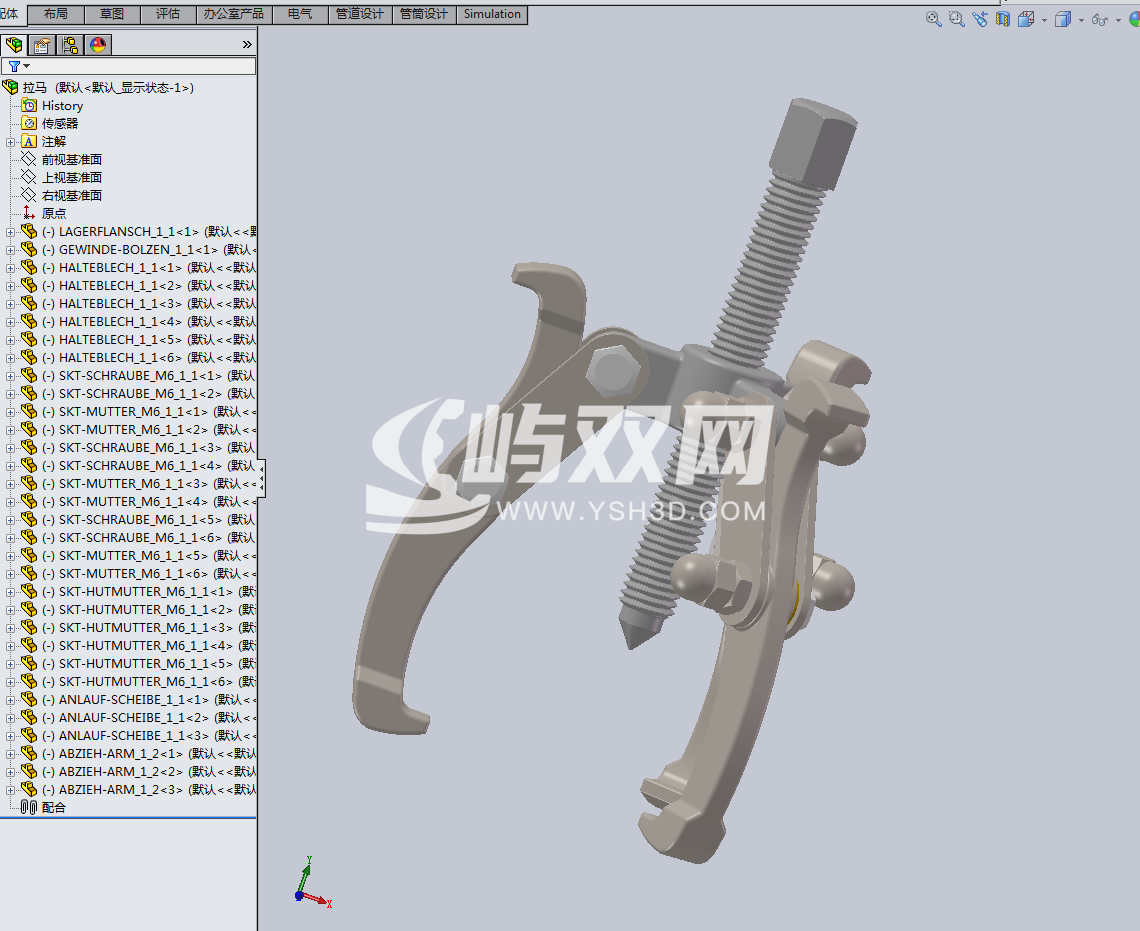This screenshot has height=931, width=1140.
Task: Click the Previous View icon
Action: point(980,19)
